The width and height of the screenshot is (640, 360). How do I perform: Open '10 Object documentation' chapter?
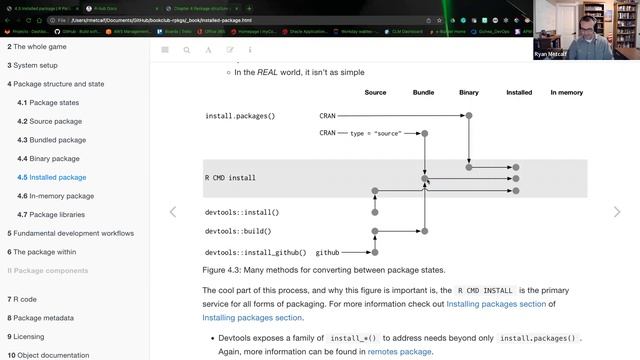(48, 355)
